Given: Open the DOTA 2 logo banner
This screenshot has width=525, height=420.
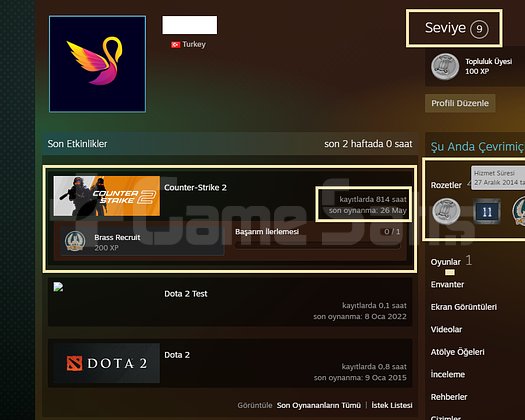Looking at the screenshot, I should click(106, 363).
